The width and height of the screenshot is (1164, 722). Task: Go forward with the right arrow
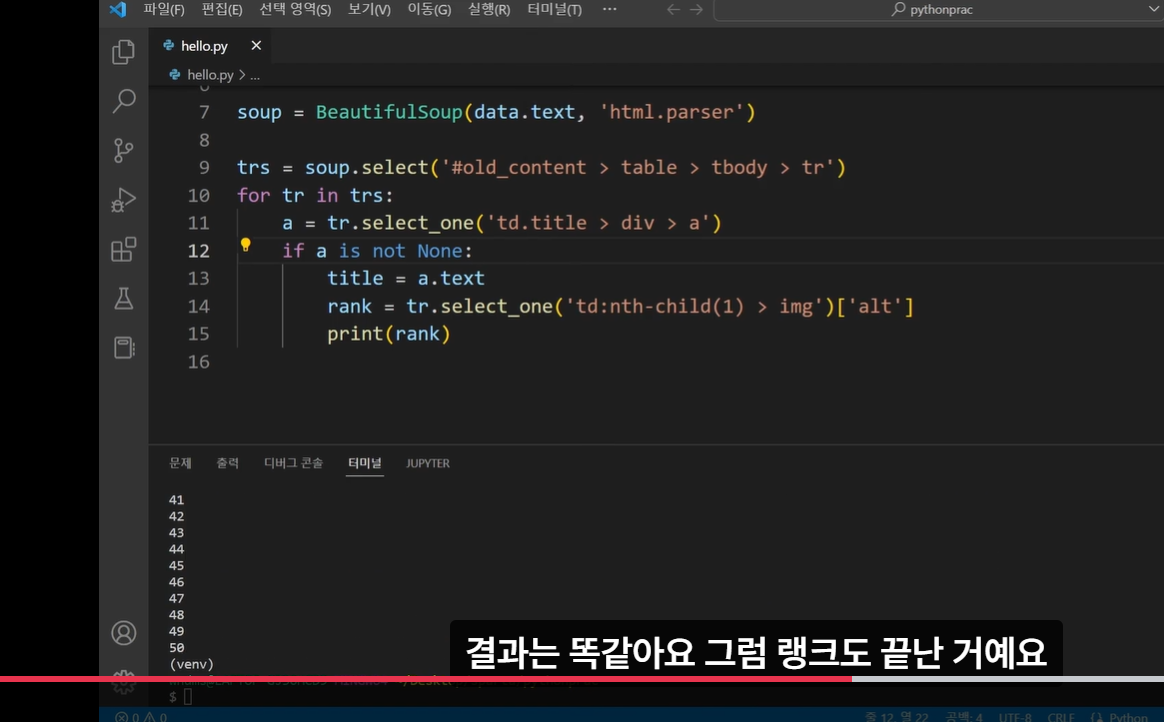696,10
